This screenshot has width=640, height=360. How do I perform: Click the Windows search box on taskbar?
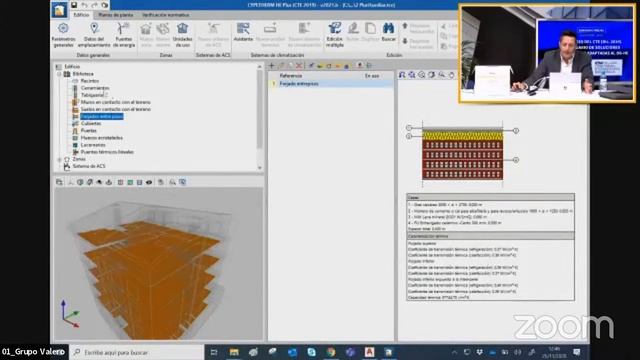point(137,352)
